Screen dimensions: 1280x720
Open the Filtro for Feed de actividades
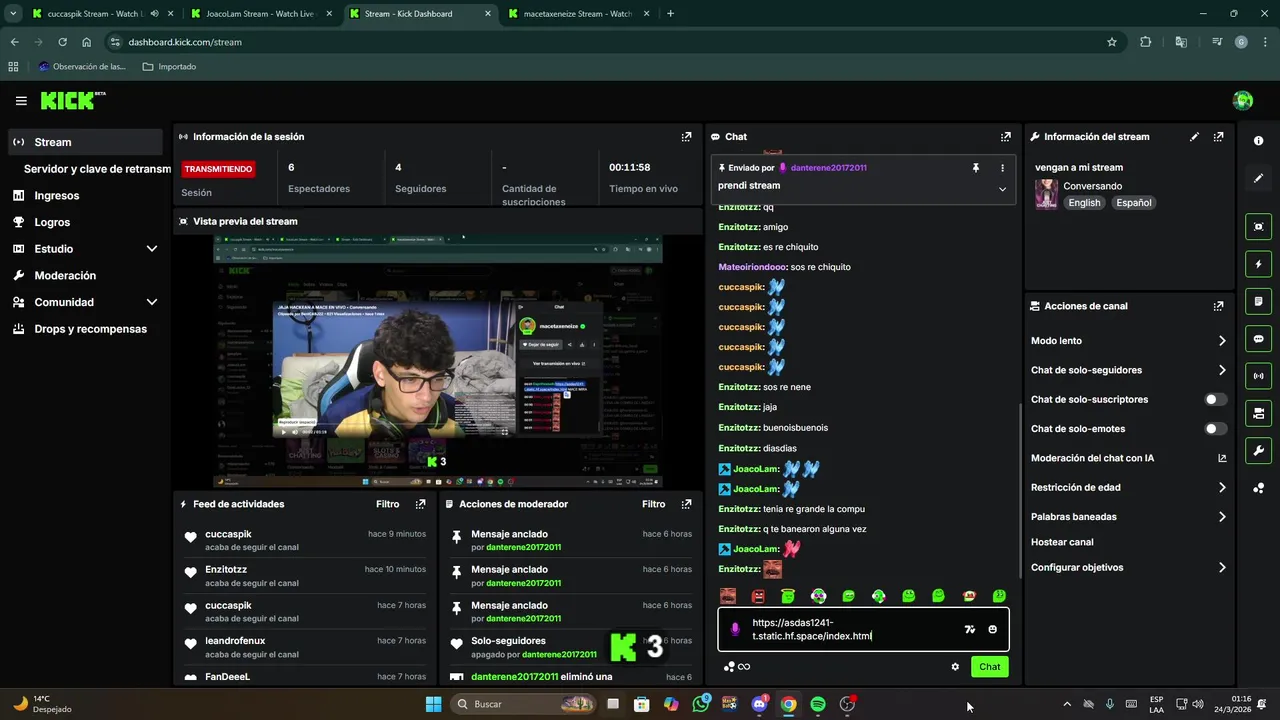pos(387,504)
